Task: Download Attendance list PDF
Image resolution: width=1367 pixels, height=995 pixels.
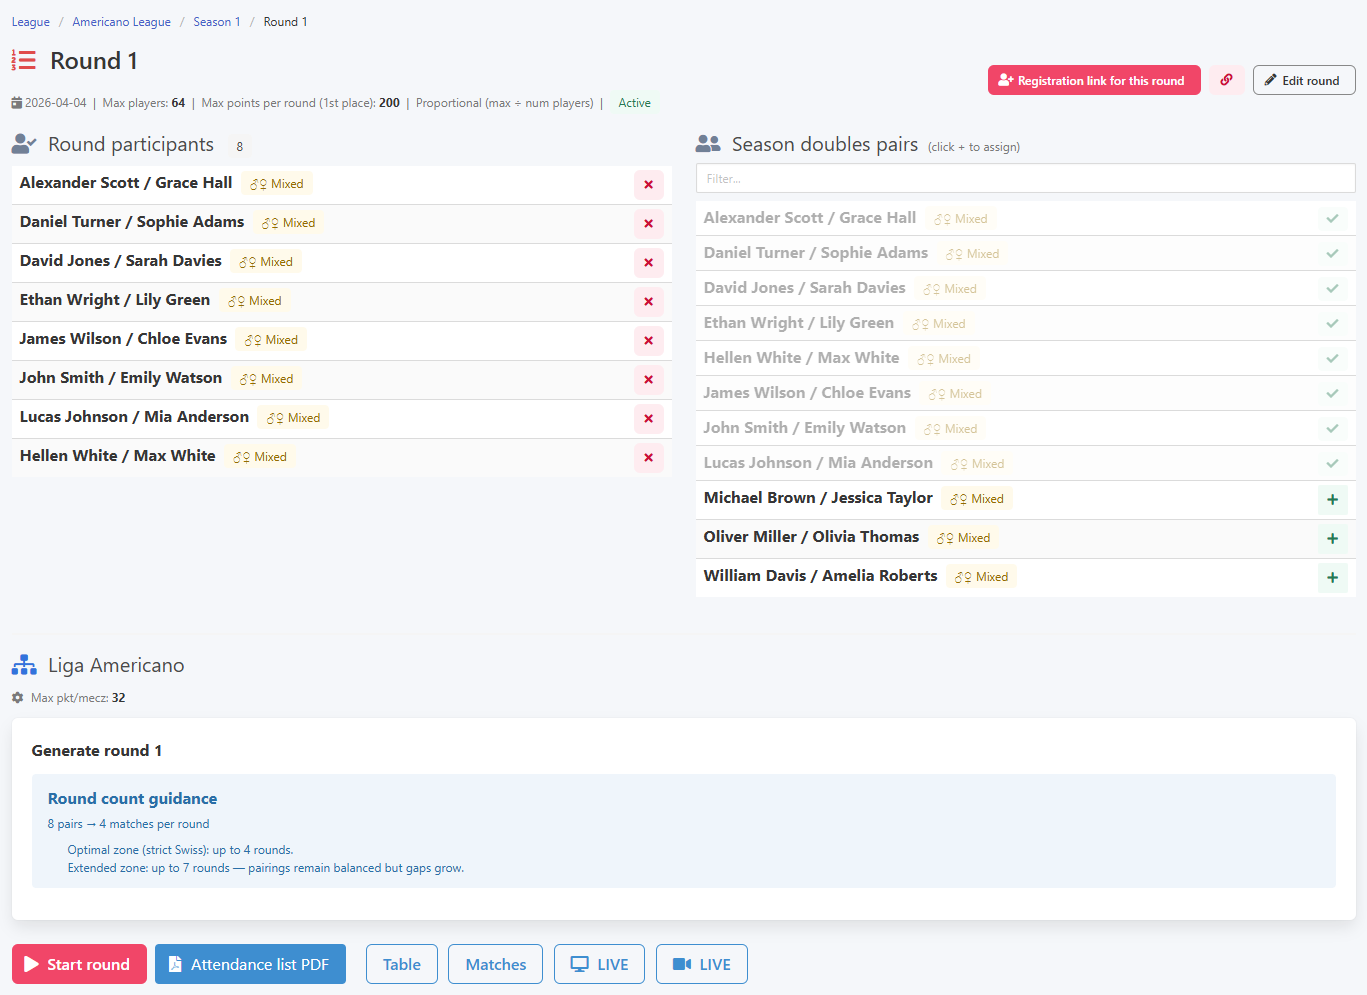Action: 250,964
